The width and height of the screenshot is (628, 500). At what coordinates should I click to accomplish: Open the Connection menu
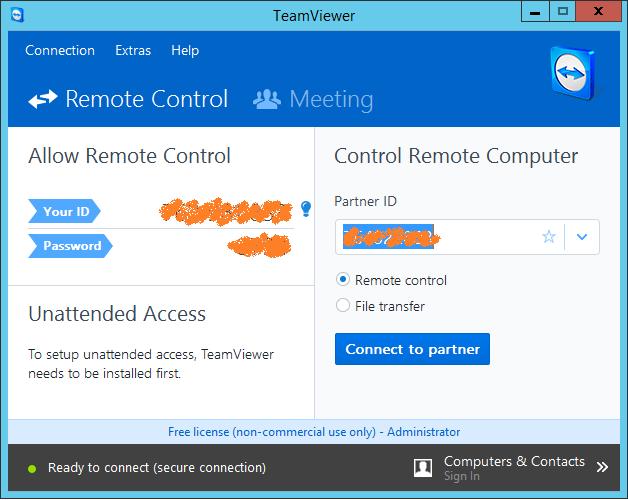(x=60, y=51)
